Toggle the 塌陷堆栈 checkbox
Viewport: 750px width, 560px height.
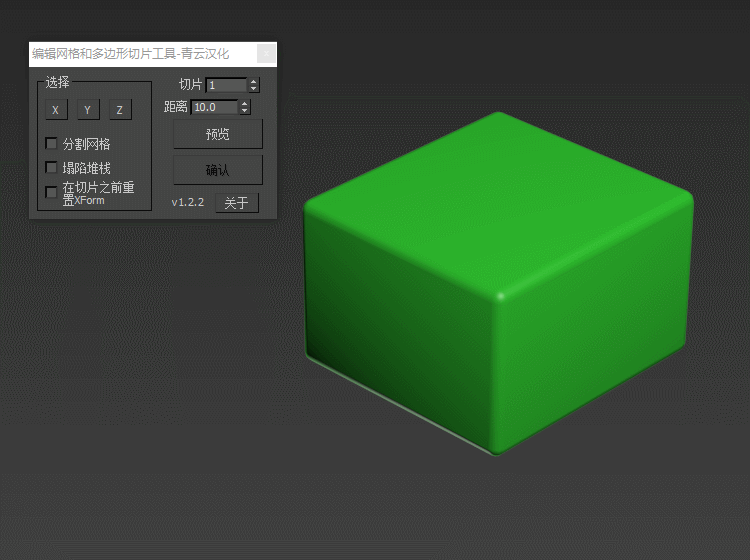[x=52, y=168]
